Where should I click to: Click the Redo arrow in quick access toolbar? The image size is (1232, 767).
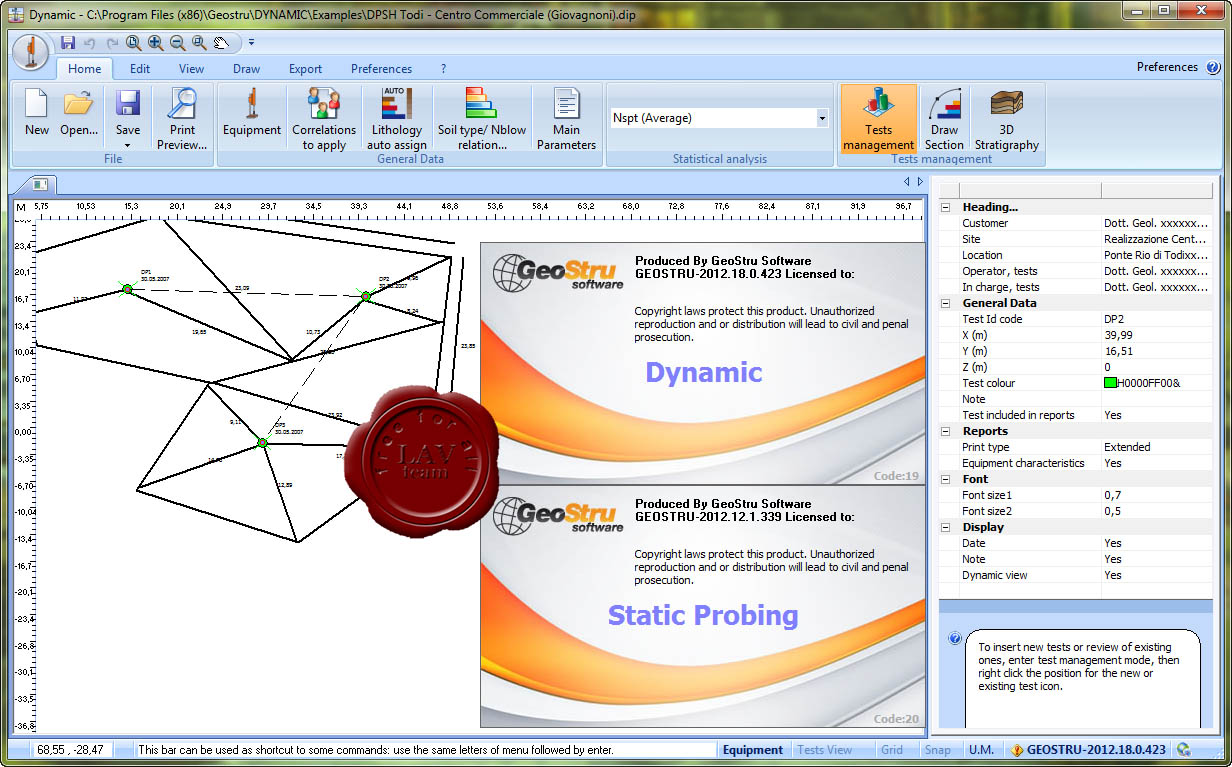tap(112, 42)
